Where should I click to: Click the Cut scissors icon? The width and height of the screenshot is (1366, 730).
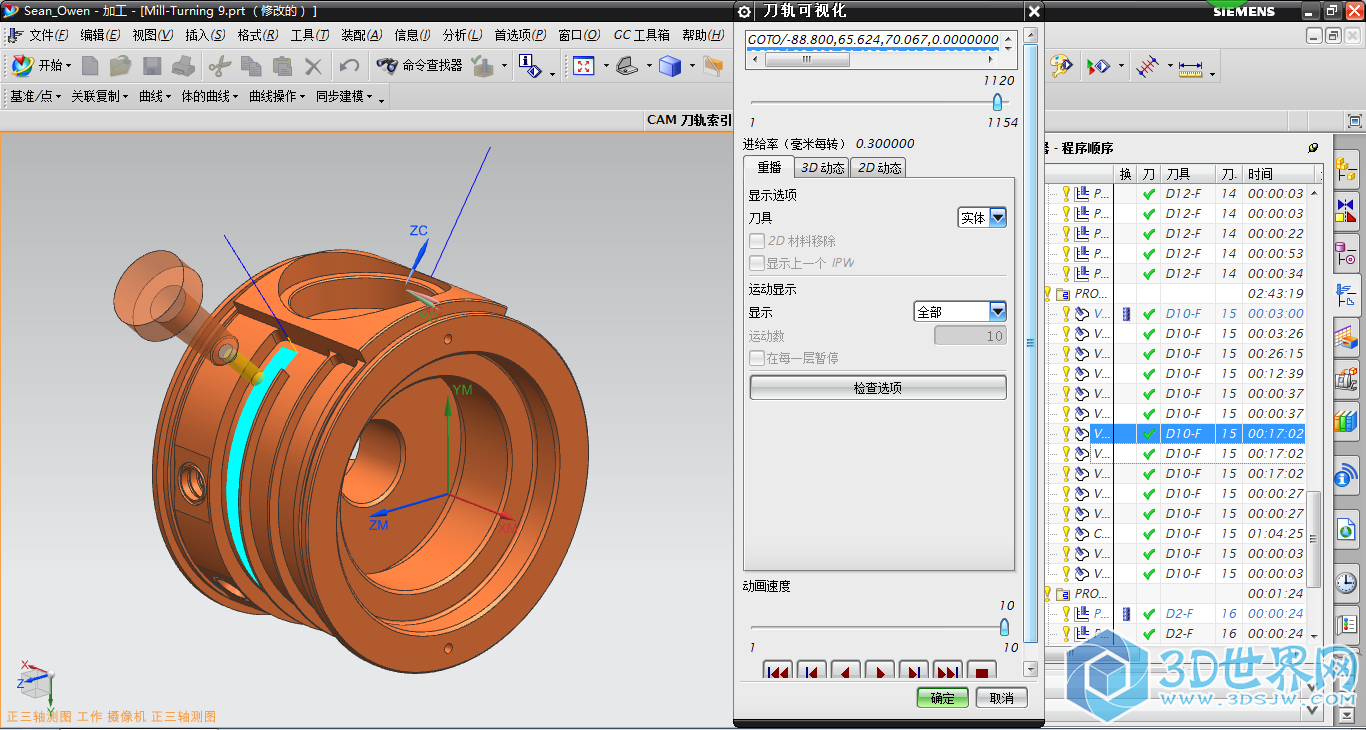[x=218, y=66]
